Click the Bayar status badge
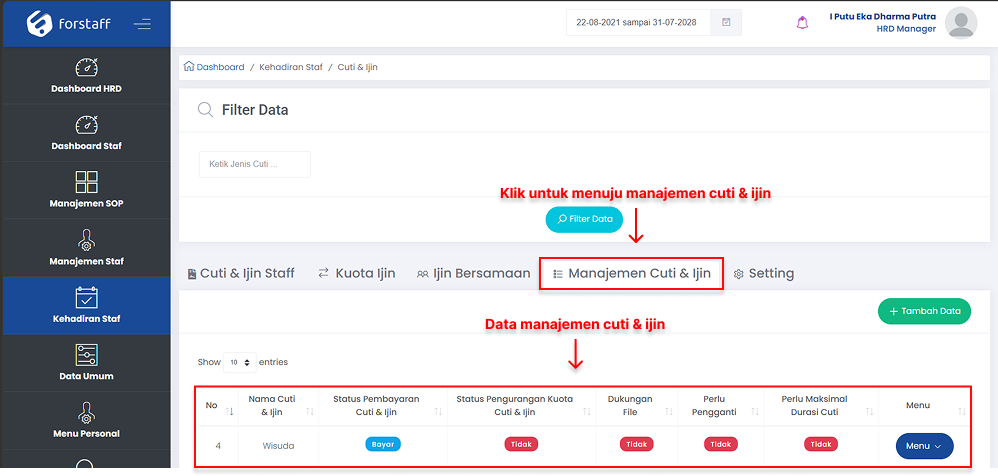Image resolution: width=998 pixels, height=476 pixels. pos(383,444)
